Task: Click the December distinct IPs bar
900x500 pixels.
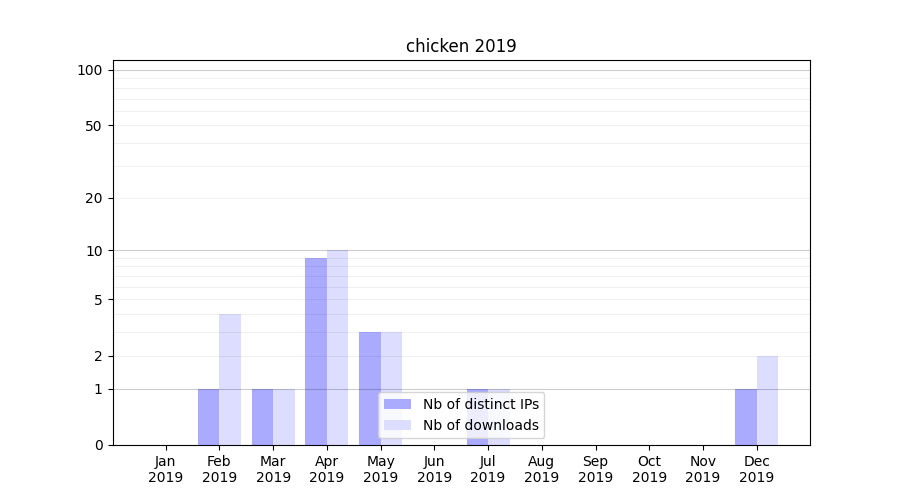Action: [x=745, y=417]
